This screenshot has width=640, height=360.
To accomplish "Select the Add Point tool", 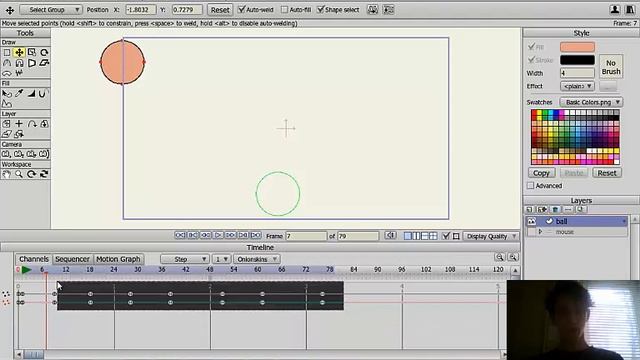I will pyautogui.click(x=7, y=63).
